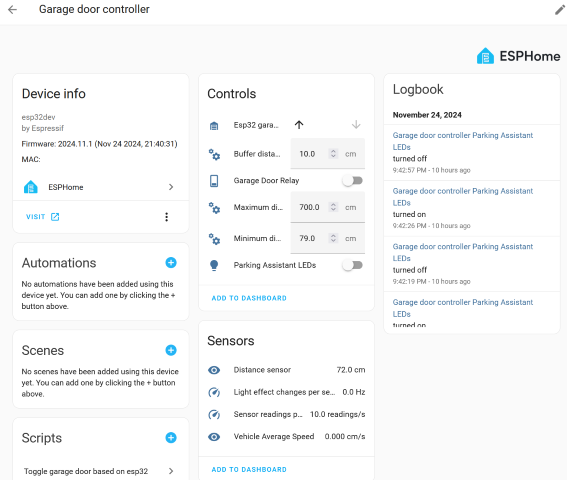Viewport: 567px width, 480px height.
Task: Click the Maximum distance 700.0 input field
Action: (328, 207)
